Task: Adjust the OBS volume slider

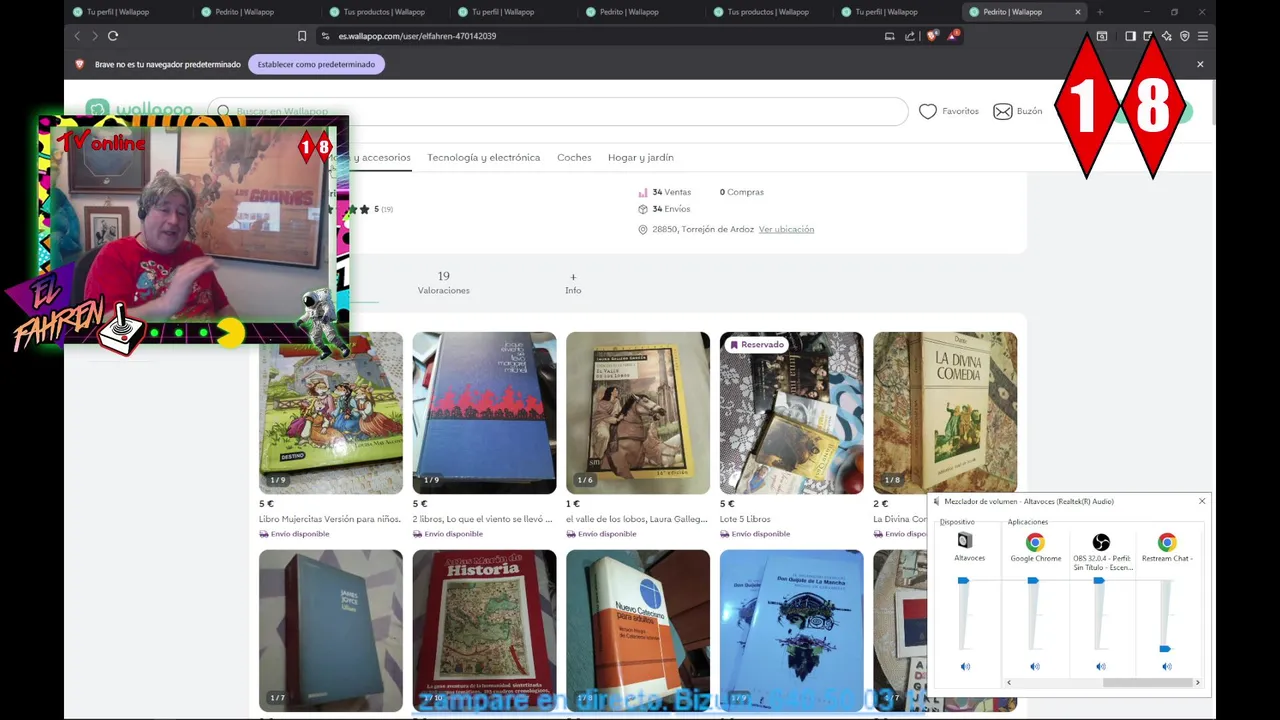Action: tap(1099, 580)
